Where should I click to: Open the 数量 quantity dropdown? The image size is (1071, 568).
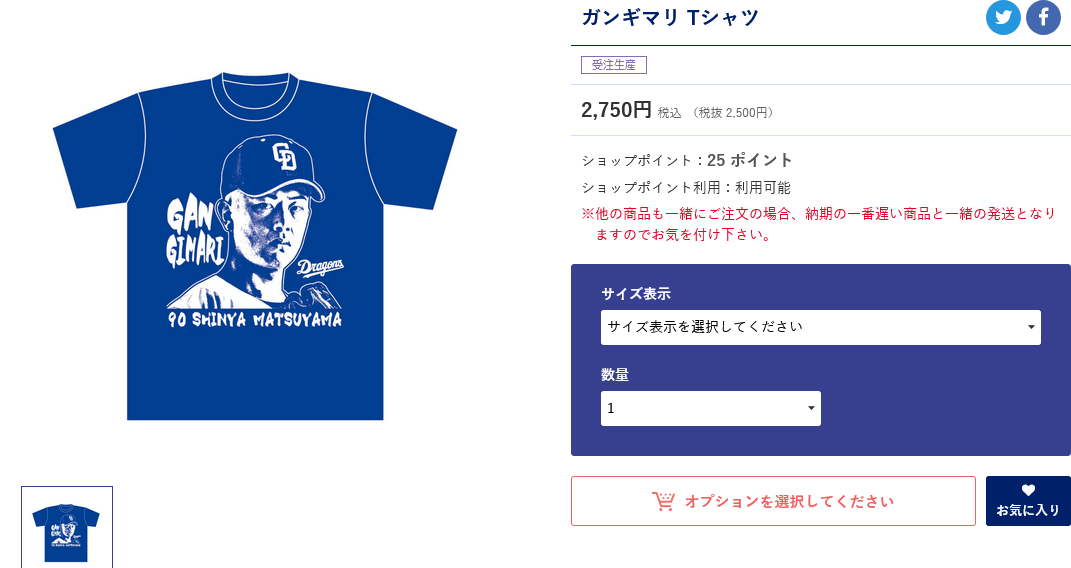(x=710, y=408)
